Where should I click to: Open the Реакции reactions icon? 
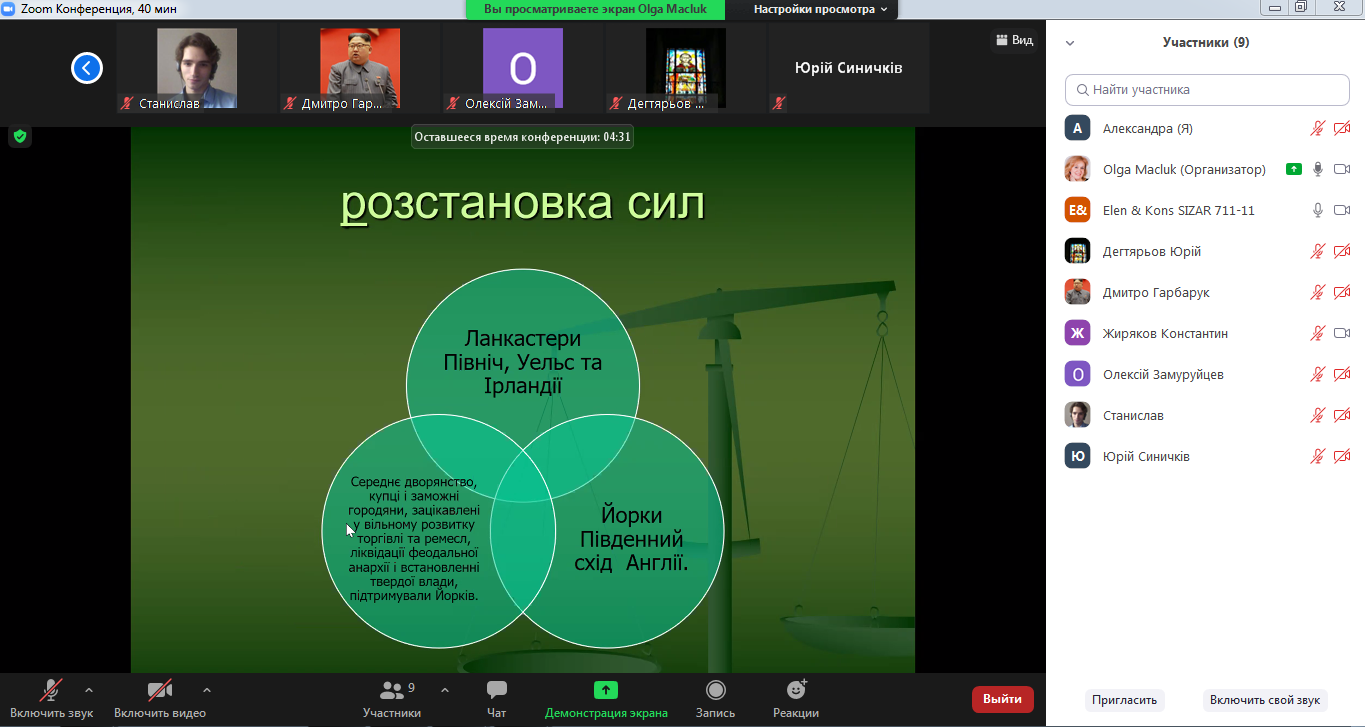[796, 691]
